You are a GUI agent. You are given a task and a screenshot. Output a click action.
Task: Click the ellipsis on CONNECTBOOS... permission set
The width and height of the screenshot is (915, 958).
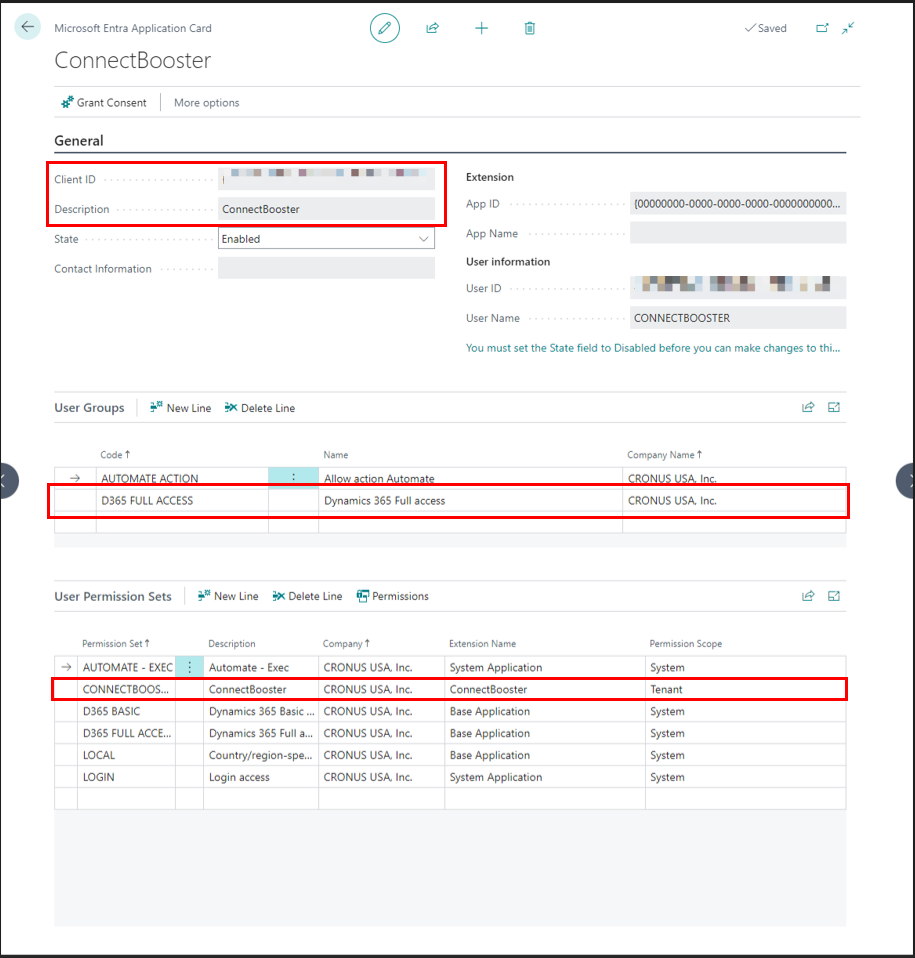coord(189,688)
